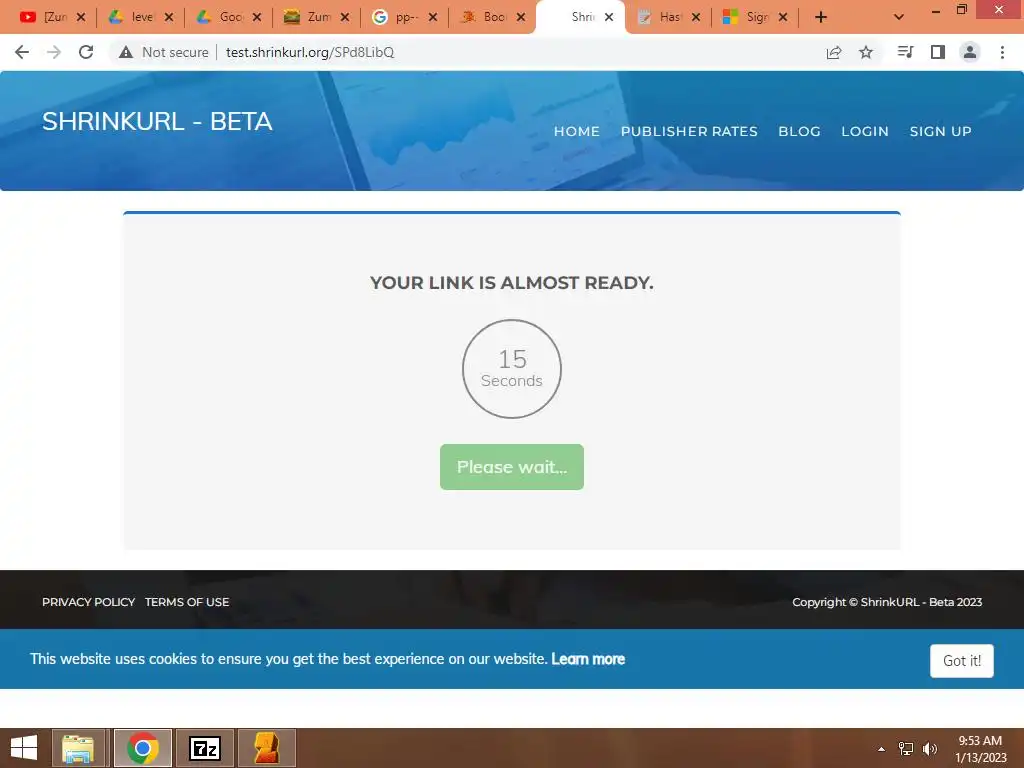Open the orange Z taskbar app
The image size is (1024, 768).
click(267, 748)
